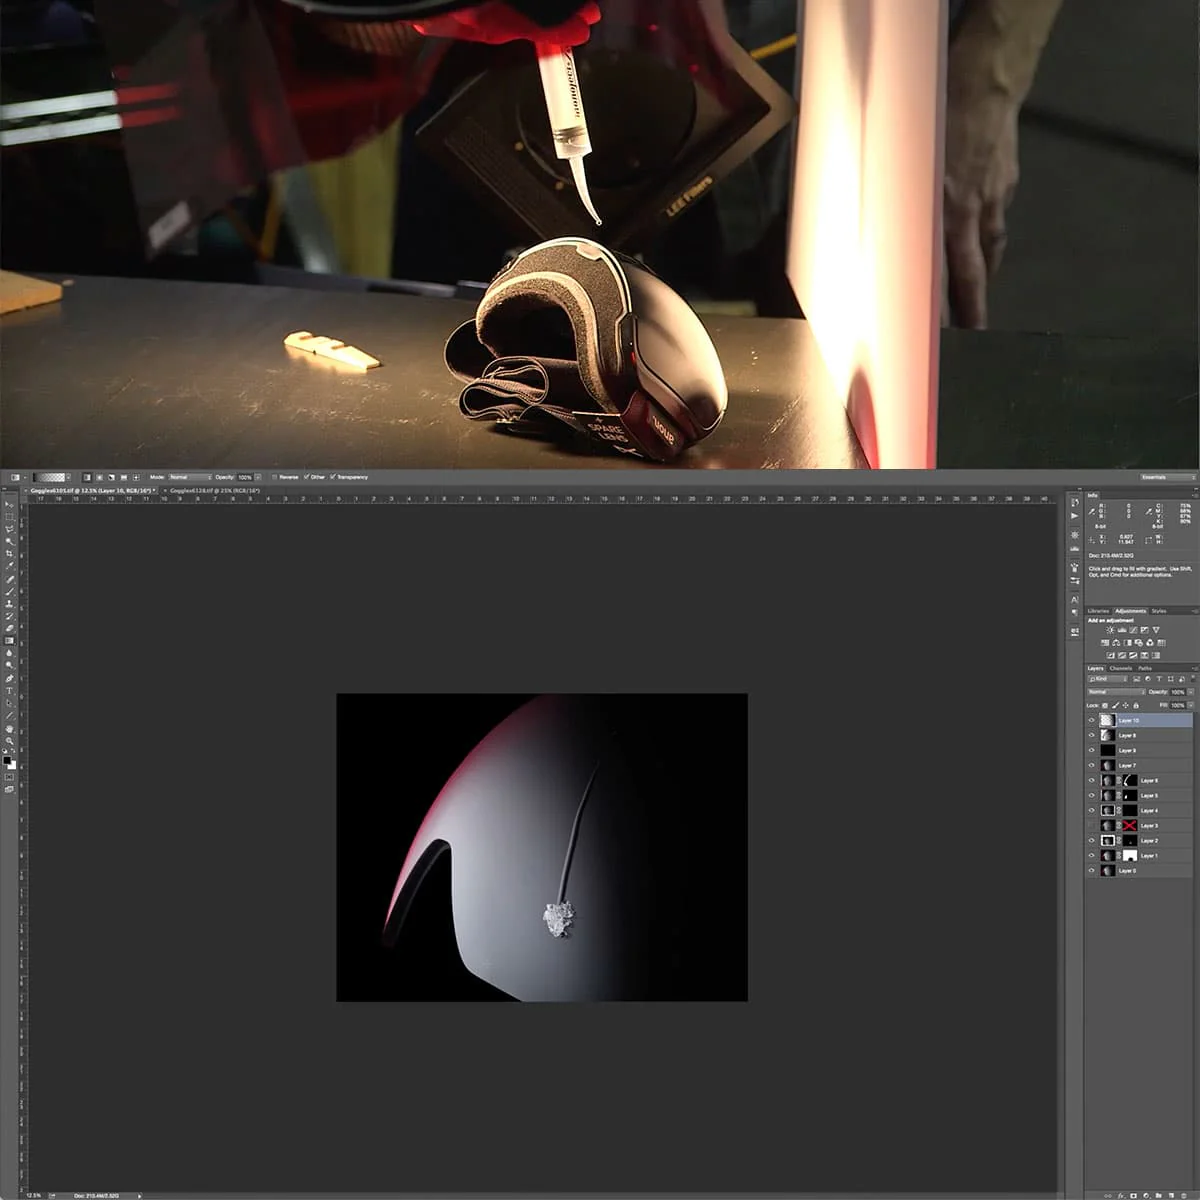Uncheck the Dither option in the options bar
This screenshot has height=1200, width=1200.
307,478
